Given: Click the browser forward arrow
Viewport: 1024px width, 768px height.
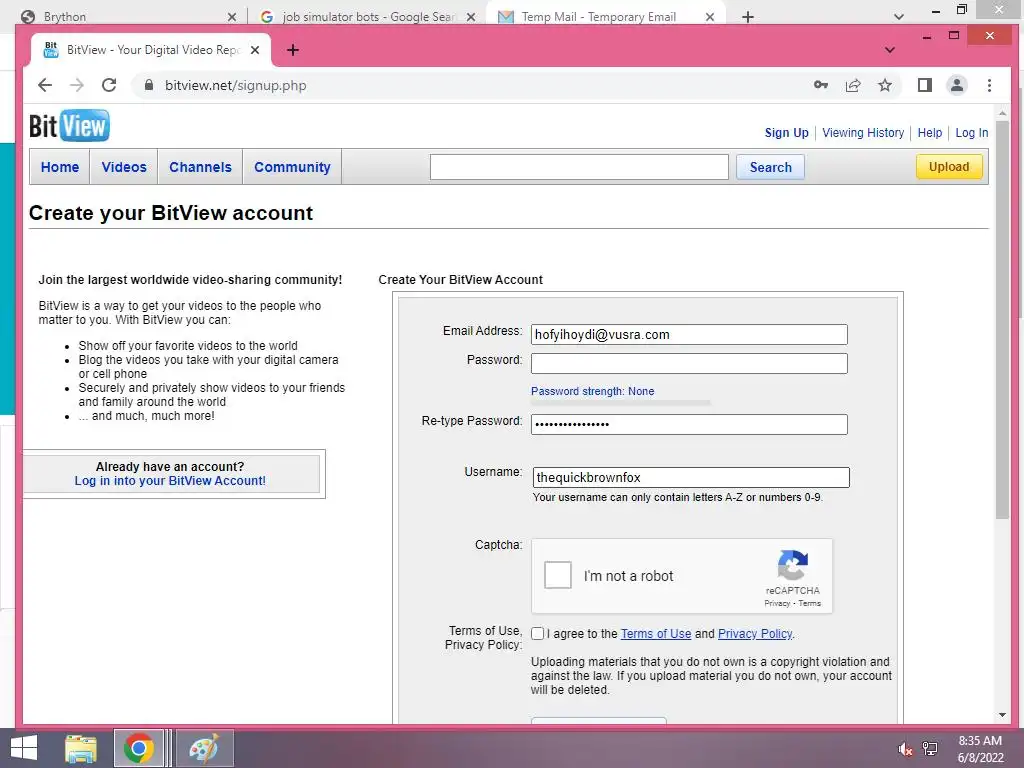Looking at the screenshot, I should pyautogui.click(x=76, y=85).
